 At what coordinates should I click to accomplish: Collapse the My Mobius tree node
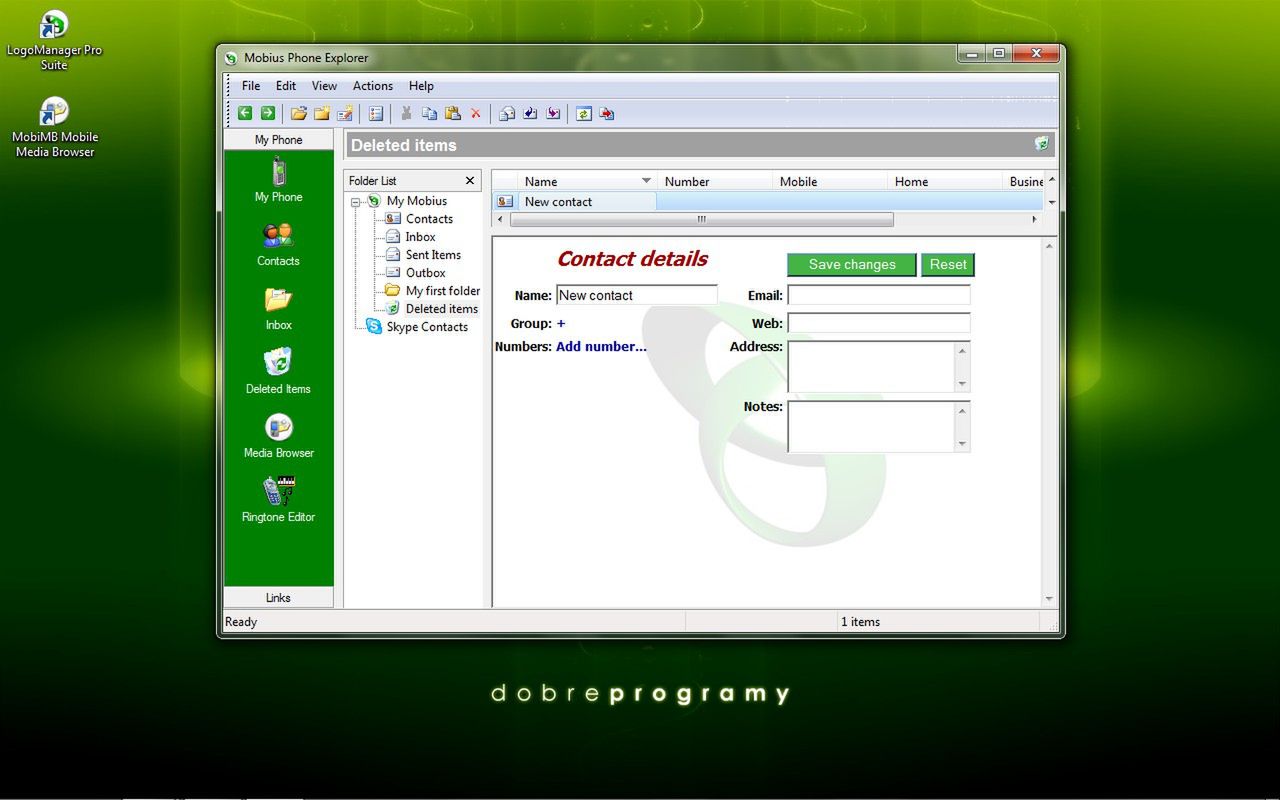[357, 200]
